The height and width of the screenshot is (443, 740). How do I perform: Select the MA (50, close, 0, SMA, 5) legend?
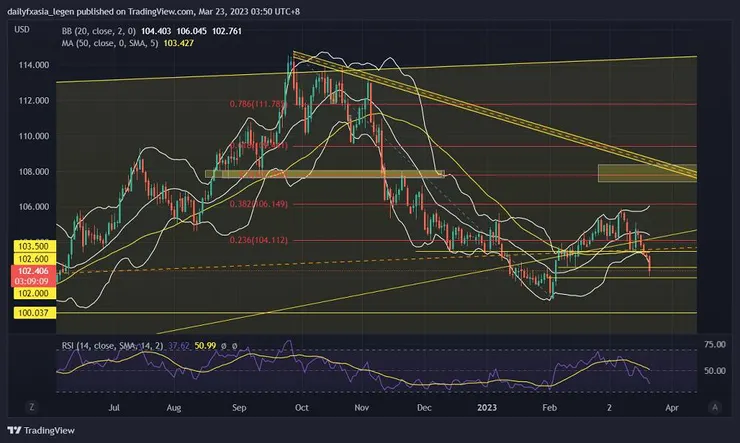109,43
